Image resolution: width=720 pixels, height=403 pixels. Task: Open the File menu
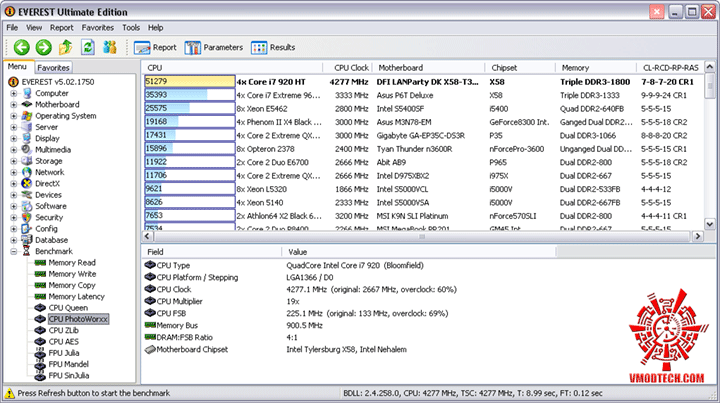coord(12,28)
